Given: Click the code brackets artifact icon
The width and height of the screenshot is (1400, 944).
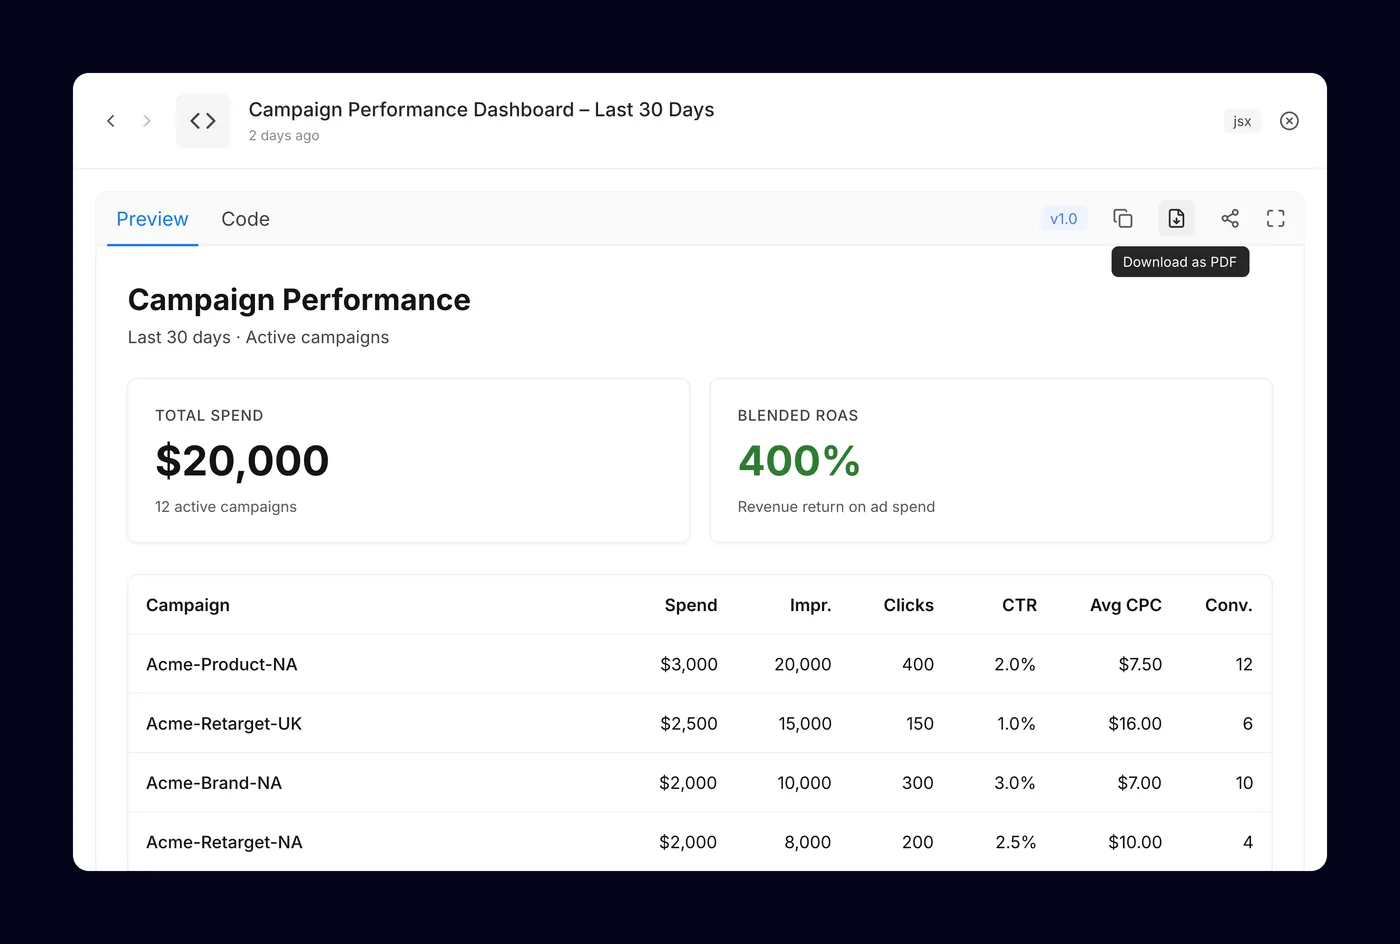Looking at the screenshot, I should [x=203, y=121].
